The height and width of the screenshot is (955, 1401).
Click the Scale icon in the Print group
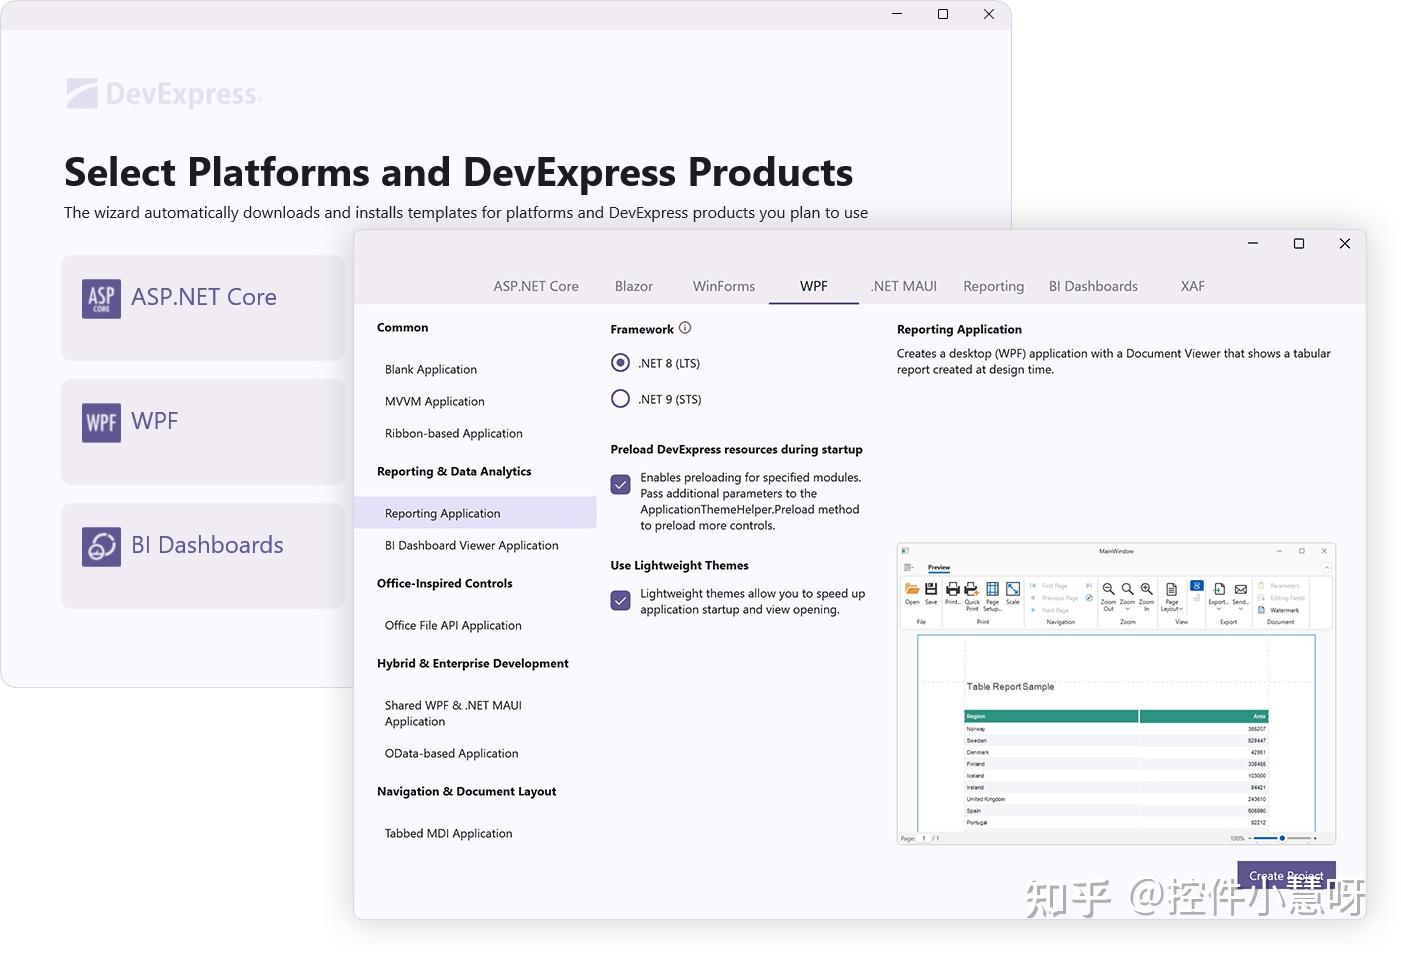(x=1013, y=589)
